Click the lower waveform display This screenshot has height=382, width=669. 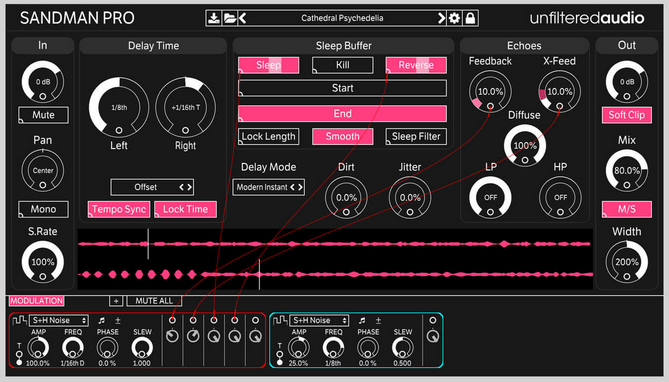pyautogui.click(x=335, y=274)
